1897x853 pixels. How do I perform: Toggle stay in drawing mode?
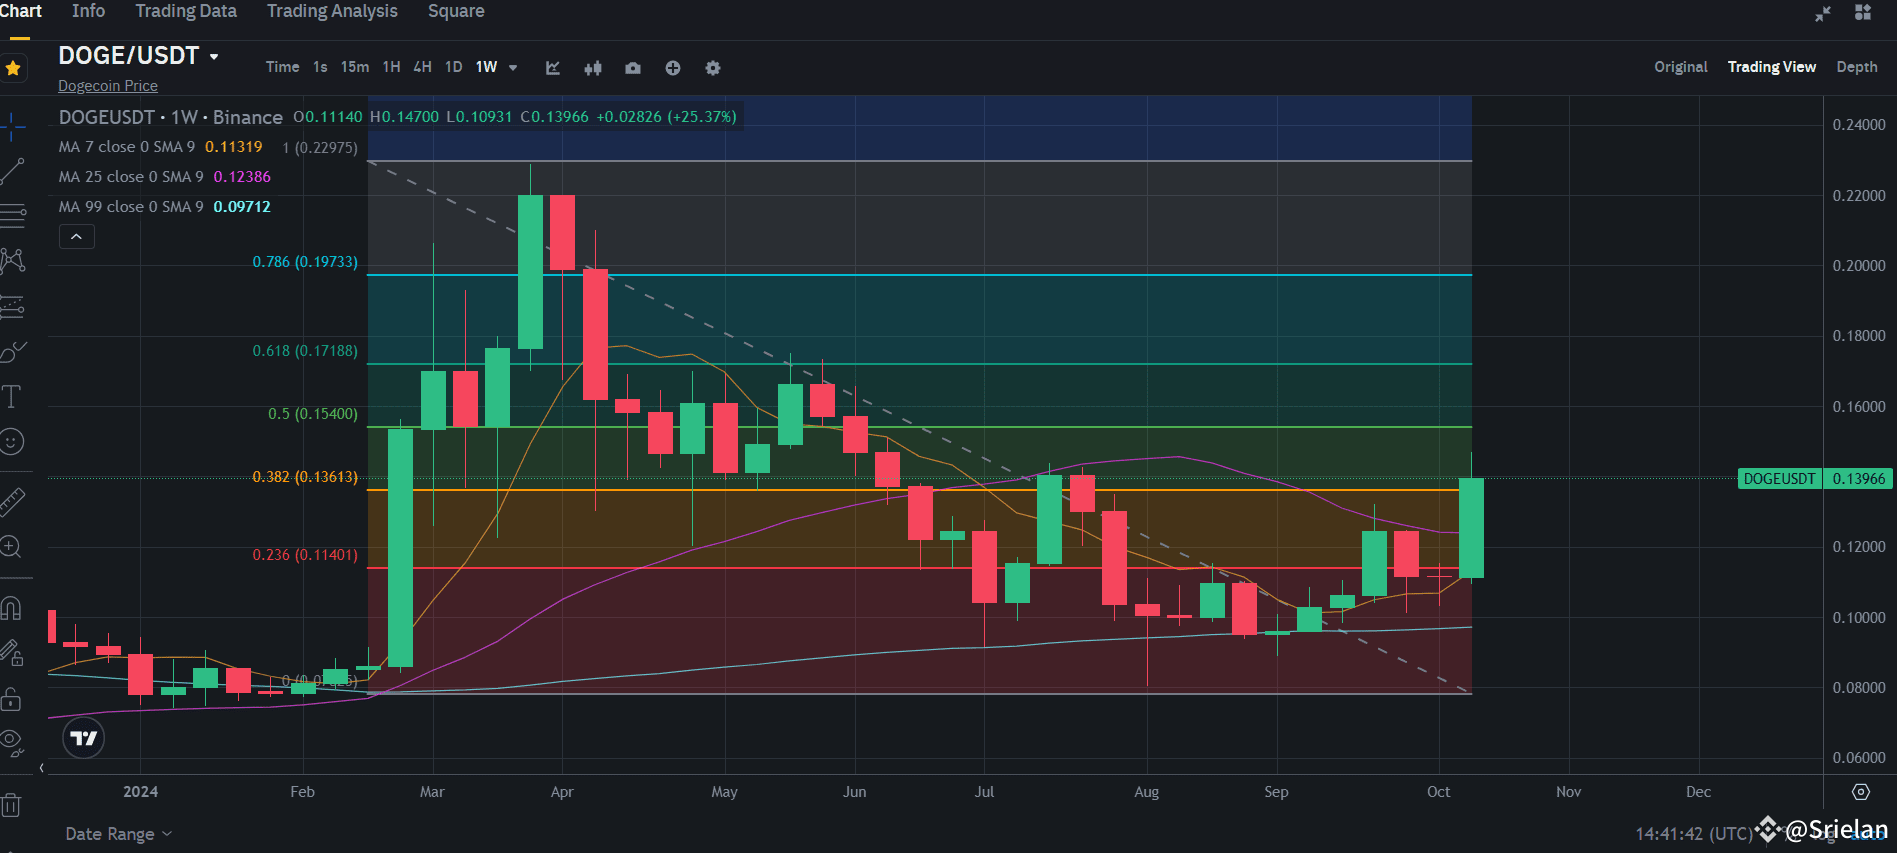pos(13,653)
